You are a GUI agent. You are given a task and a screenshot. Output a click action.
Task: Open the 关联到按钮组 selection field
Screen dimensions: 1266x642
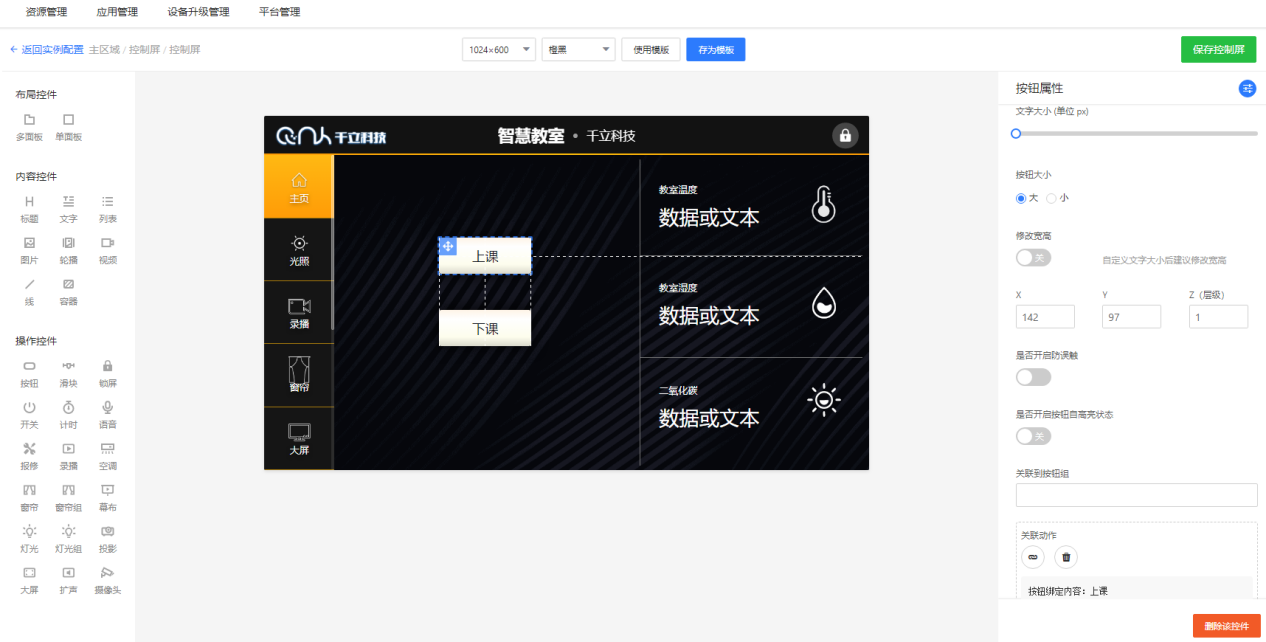tap(1136, 495)
